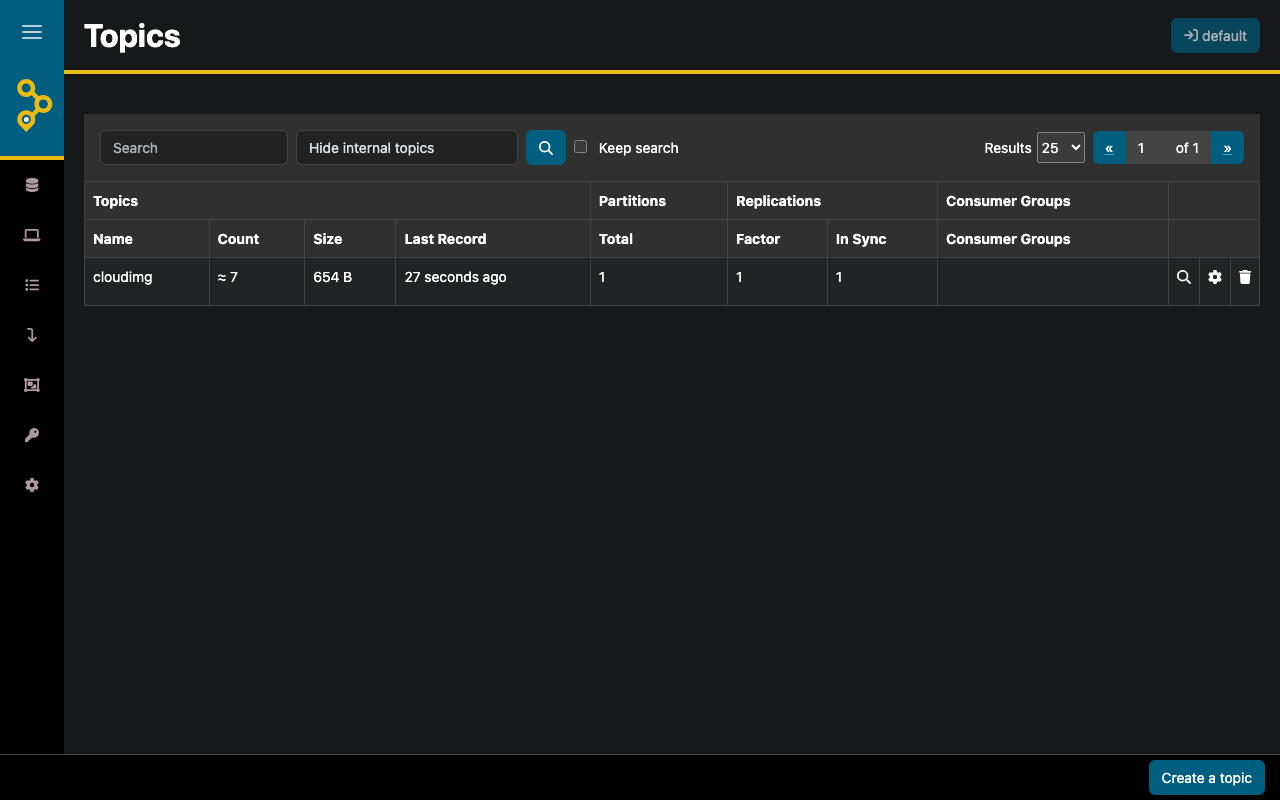Delete the cloudimg topic trash icon
The image size is (1280, 800).
[1245, 277]
